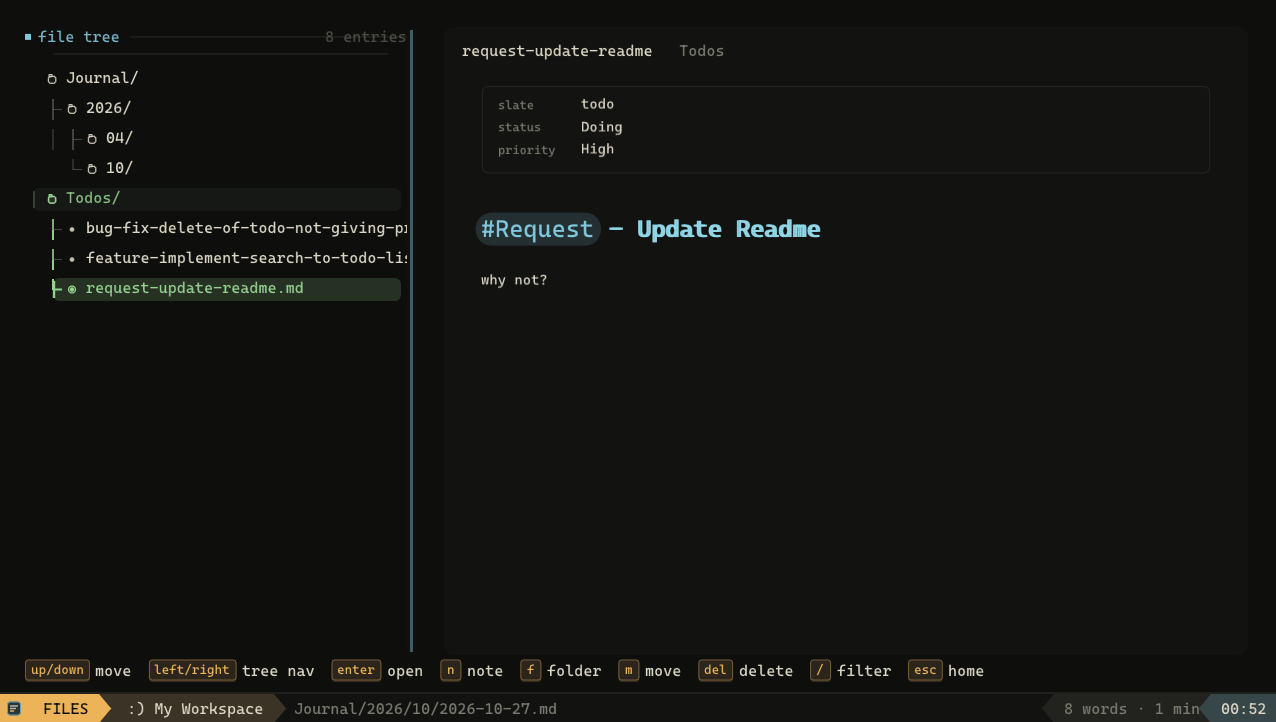Screen dimensions: 1276x722
Task: Click the 'filter' hint label
Action: click(x=864, y=671)
